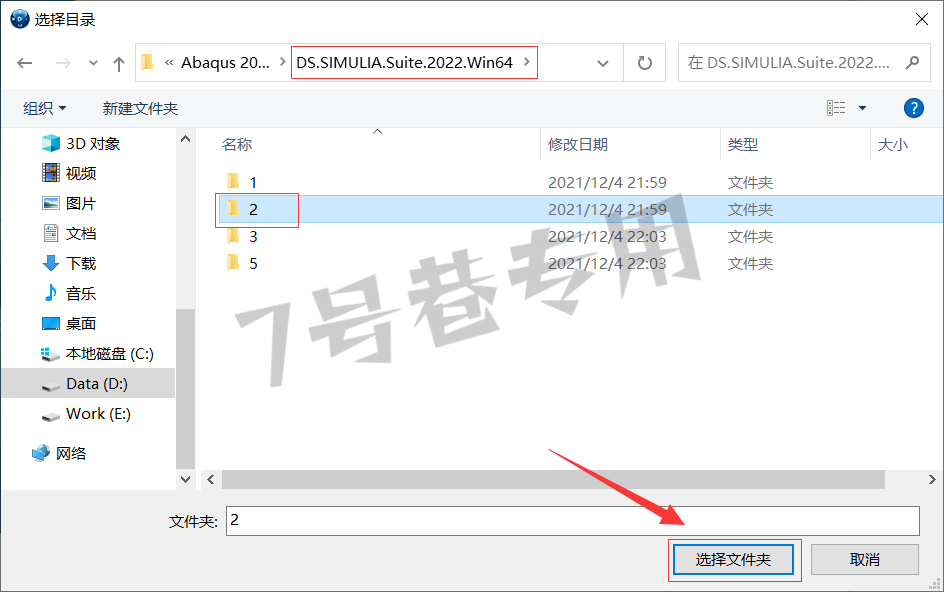This screenshot has width=944, height=592.
Task: Click the 文件夹 name input field
Action: (573, 520)
